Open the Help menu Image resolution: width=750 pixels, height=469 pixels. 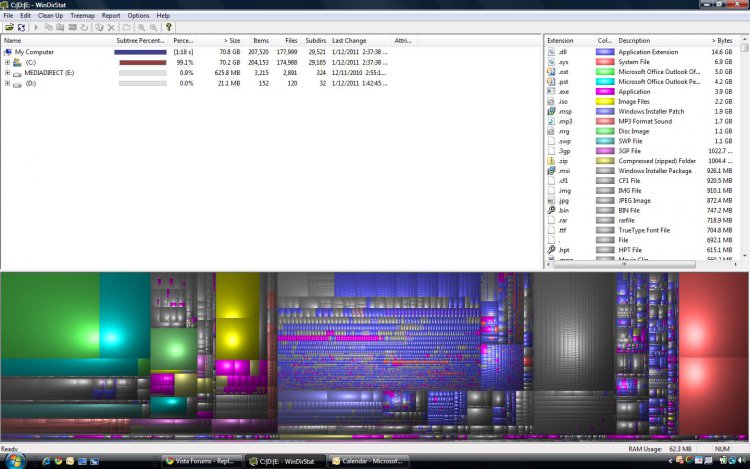[x=163, y=16]
